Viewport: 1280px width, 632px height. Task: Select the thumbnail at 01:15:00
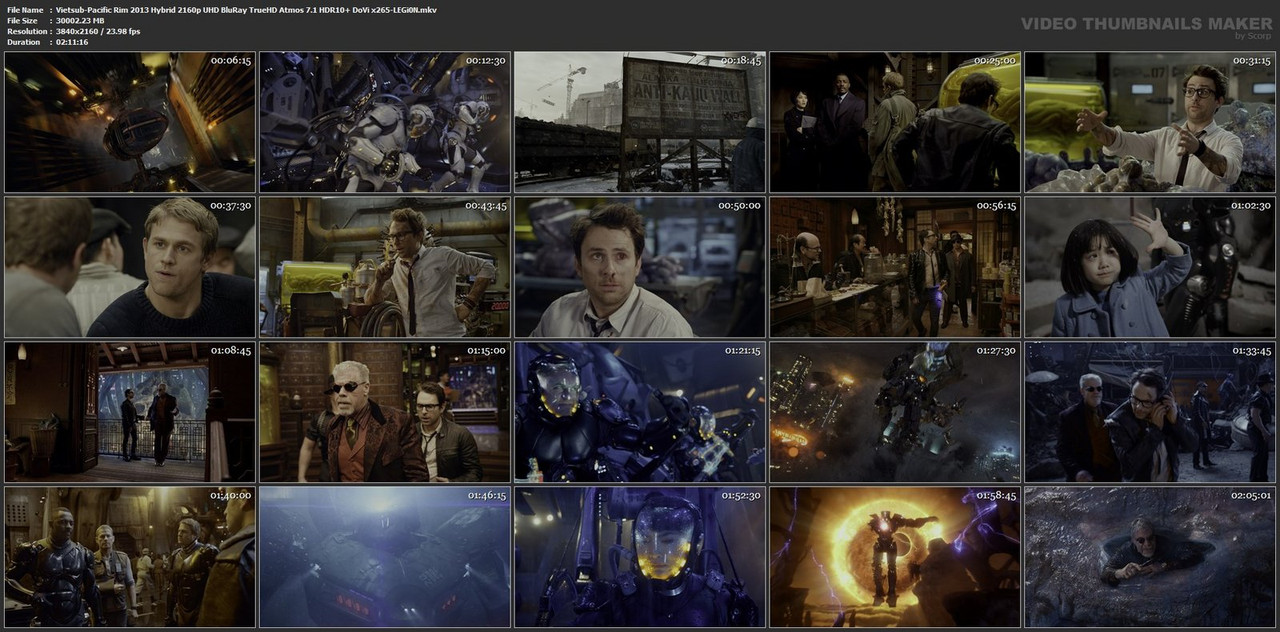(385, 412)
